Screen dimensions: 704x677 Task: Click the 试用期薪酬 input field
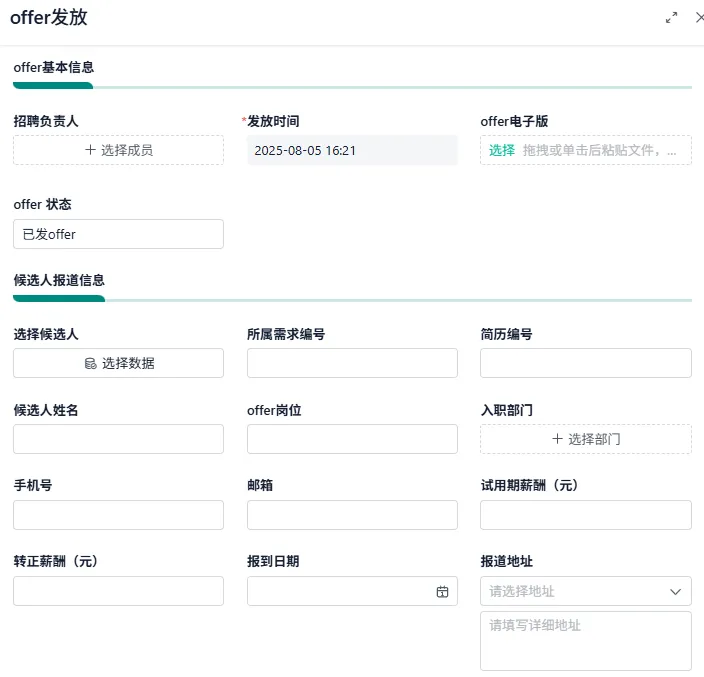[x=585, y=515]
